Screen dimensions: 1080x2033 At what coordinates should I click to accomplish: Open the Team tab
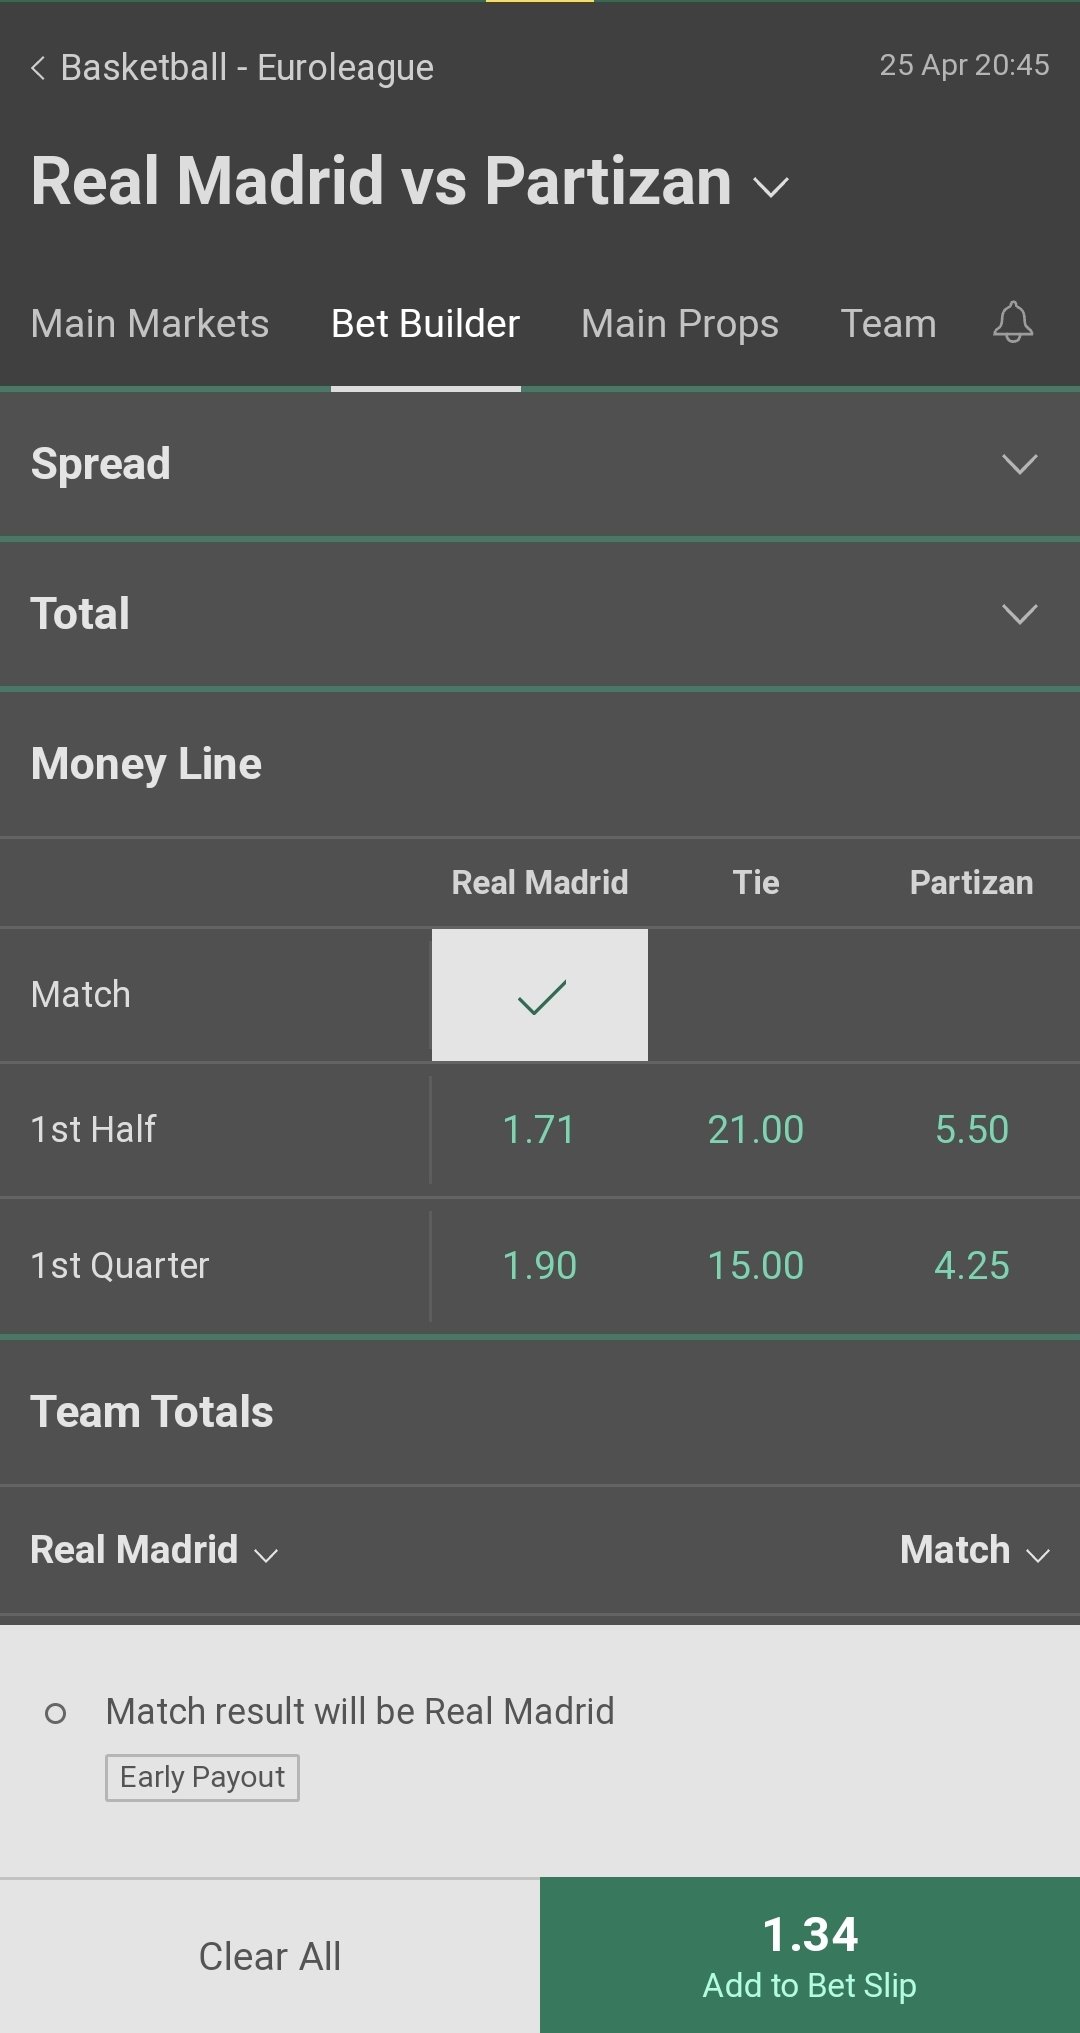point(888,324)
